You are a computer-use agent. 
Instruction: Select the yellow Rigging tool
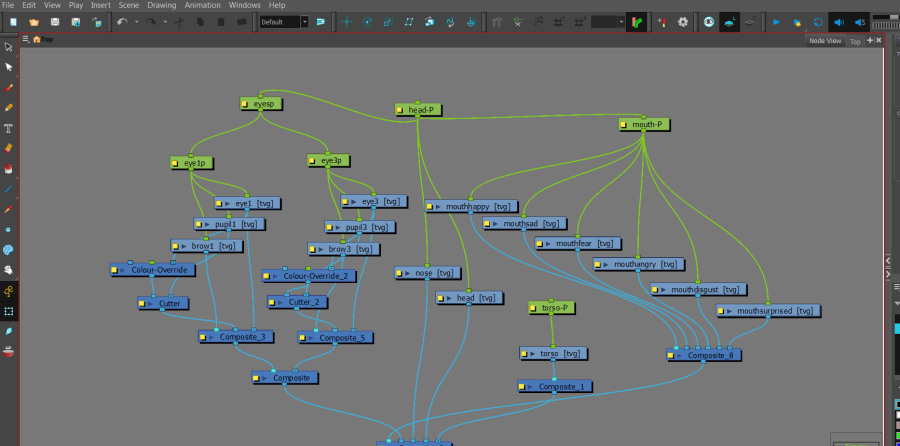tap(9, 291)
